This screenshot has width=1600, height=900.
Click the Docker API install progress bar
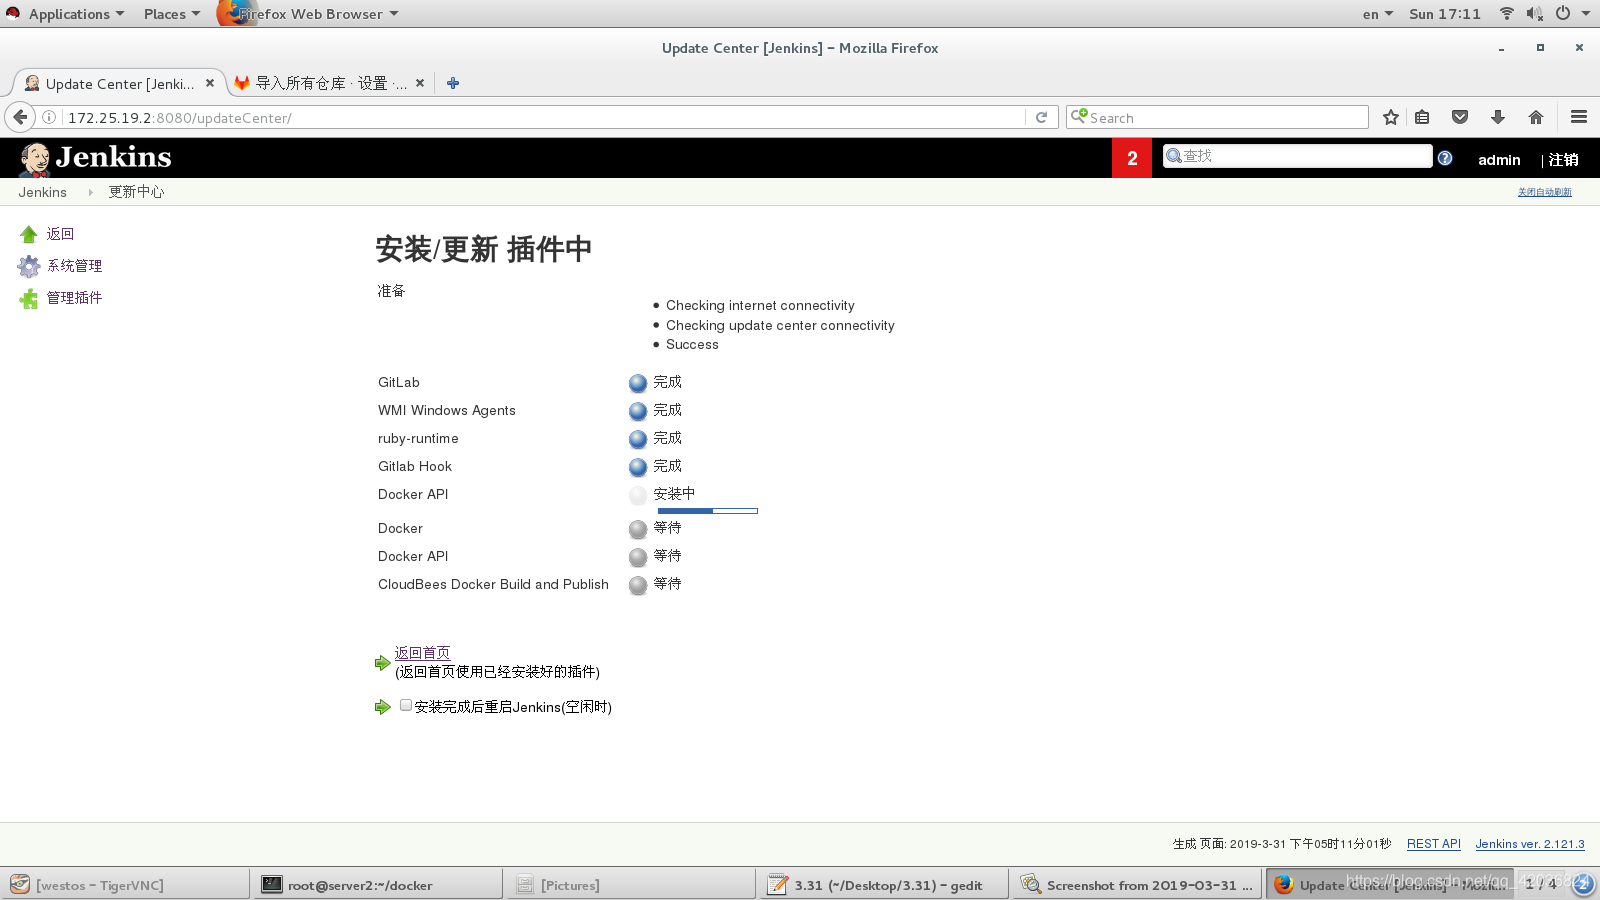click(708, 511)
